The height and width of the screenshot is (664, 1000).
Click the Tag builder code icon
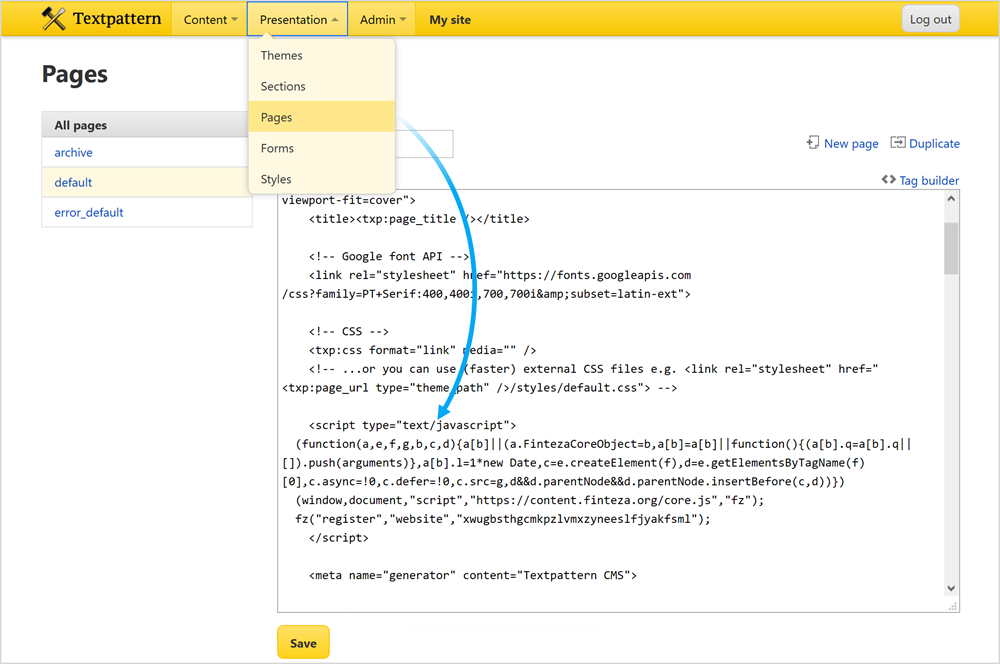point(888,180)
